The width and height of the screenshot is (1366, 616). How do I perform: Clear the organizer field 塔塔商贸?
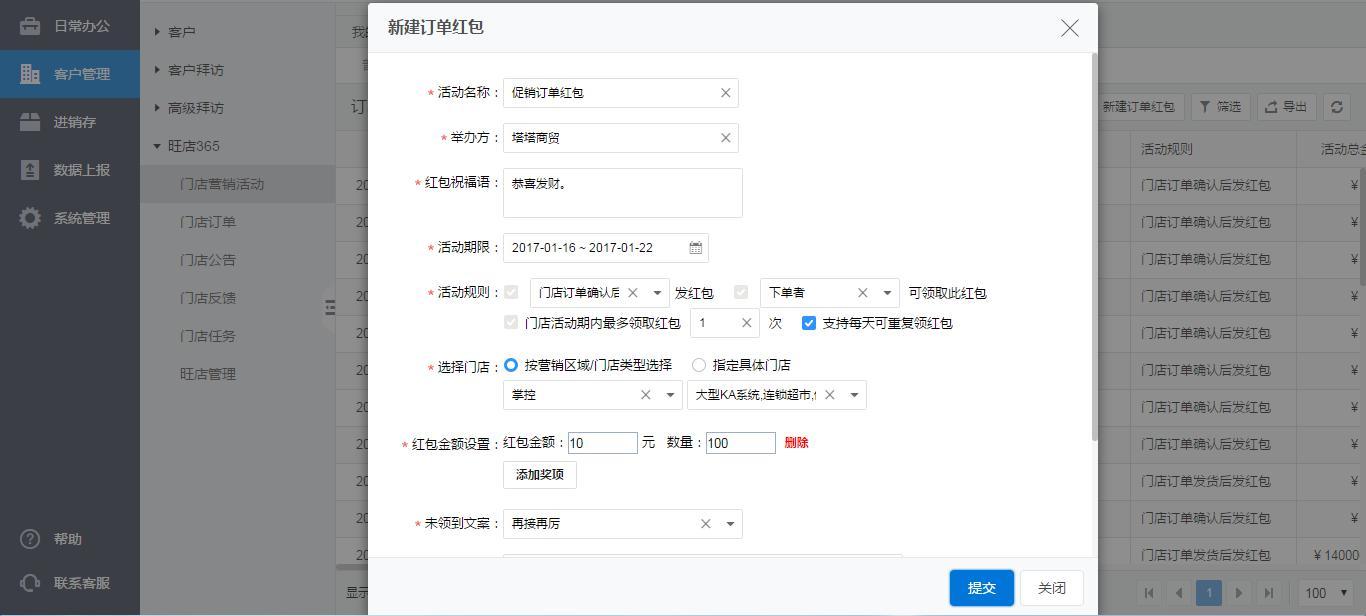(725, 138)
